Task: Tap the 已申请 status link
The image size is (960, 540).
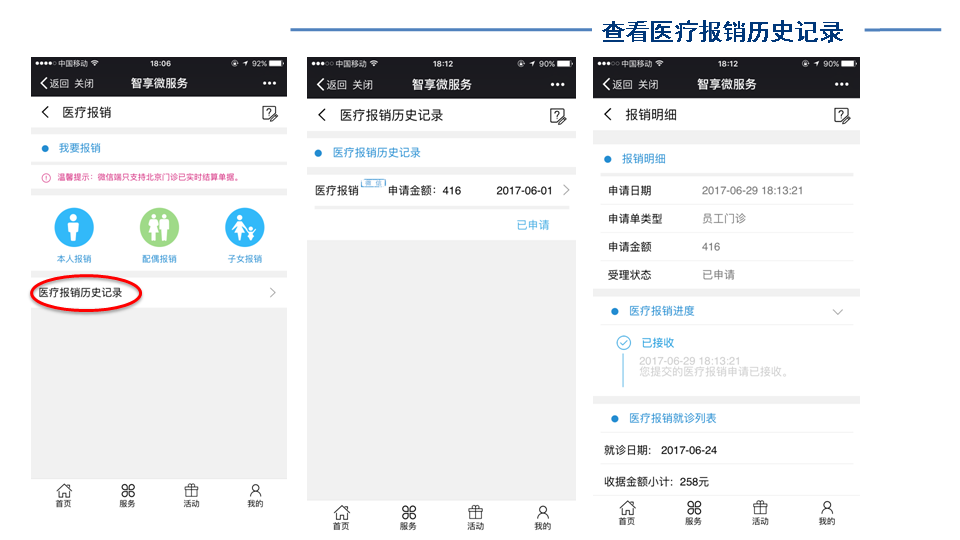Action: 533,225
